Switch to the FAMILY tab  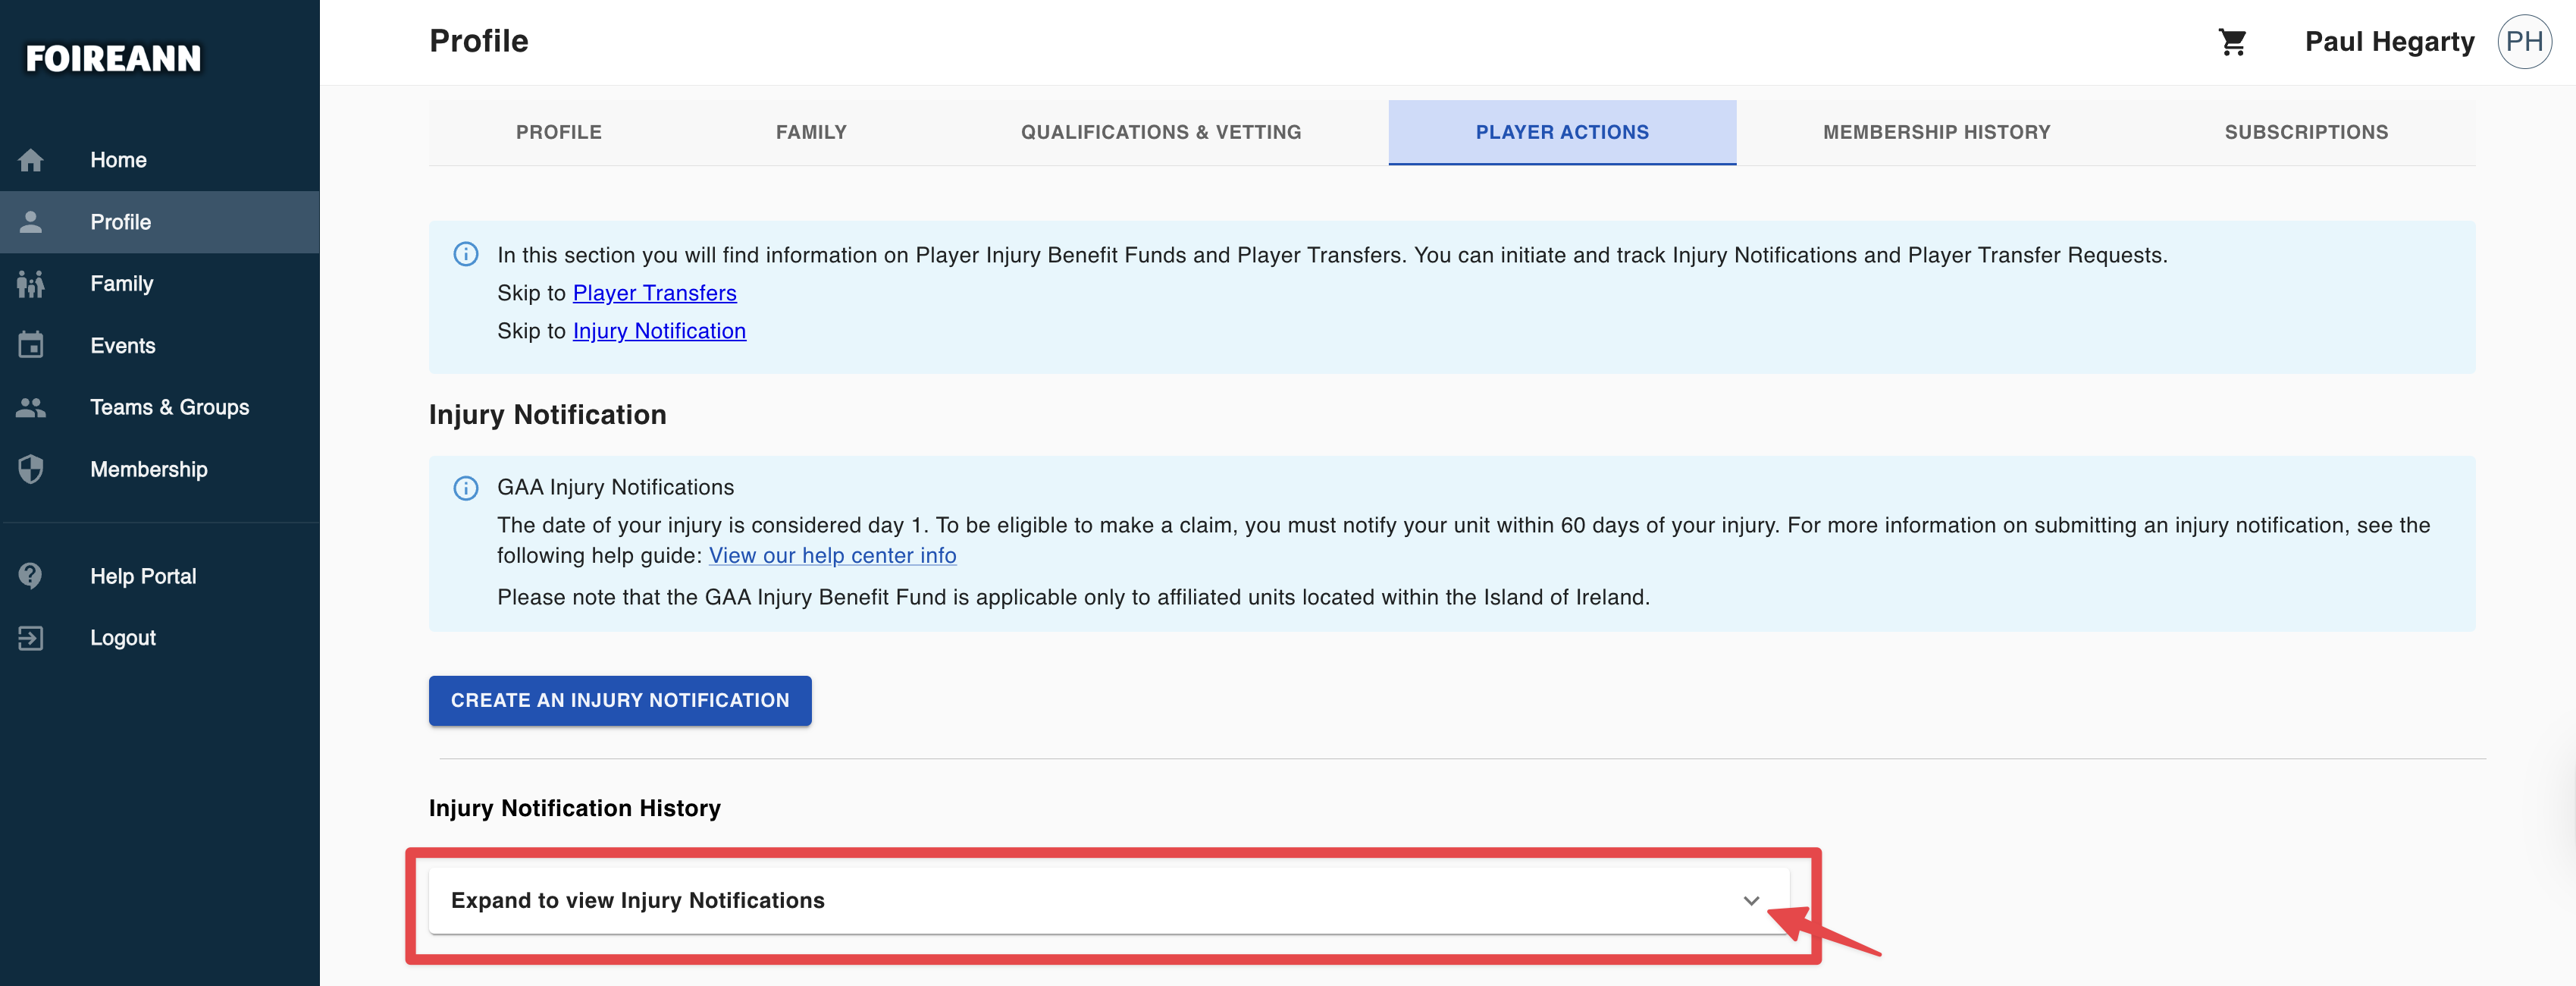(811, 132)
